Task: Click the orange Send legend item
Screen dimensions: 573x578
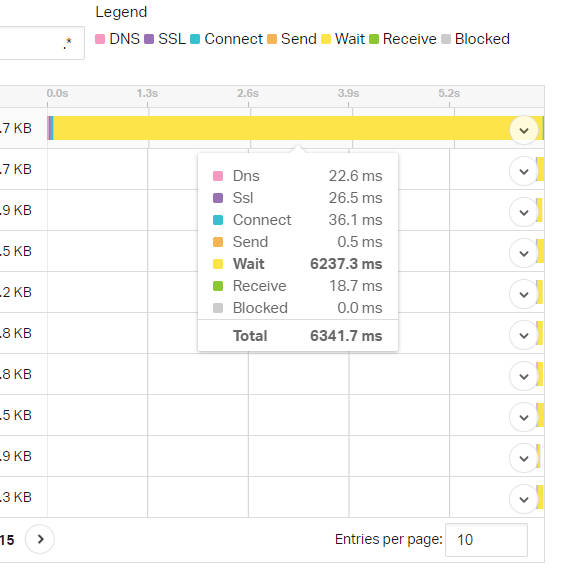Action: [x=292, y=39]
